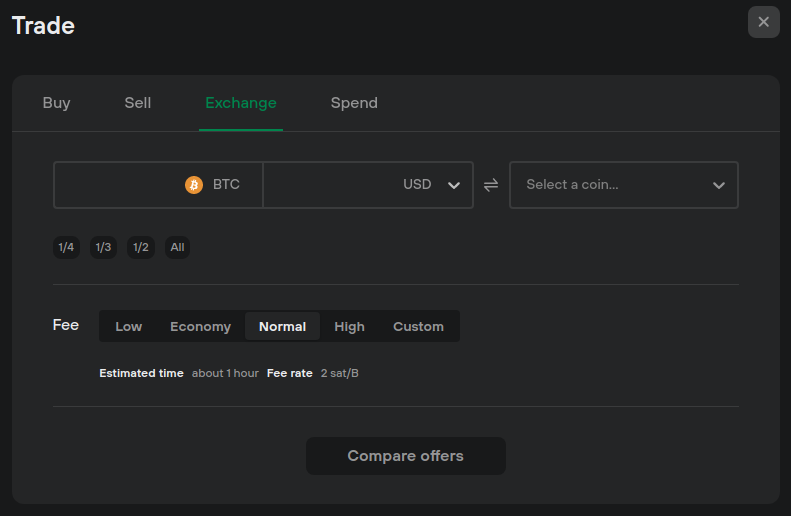Select the Low fee option
791x516 pixels.
(x=129, y=326)
